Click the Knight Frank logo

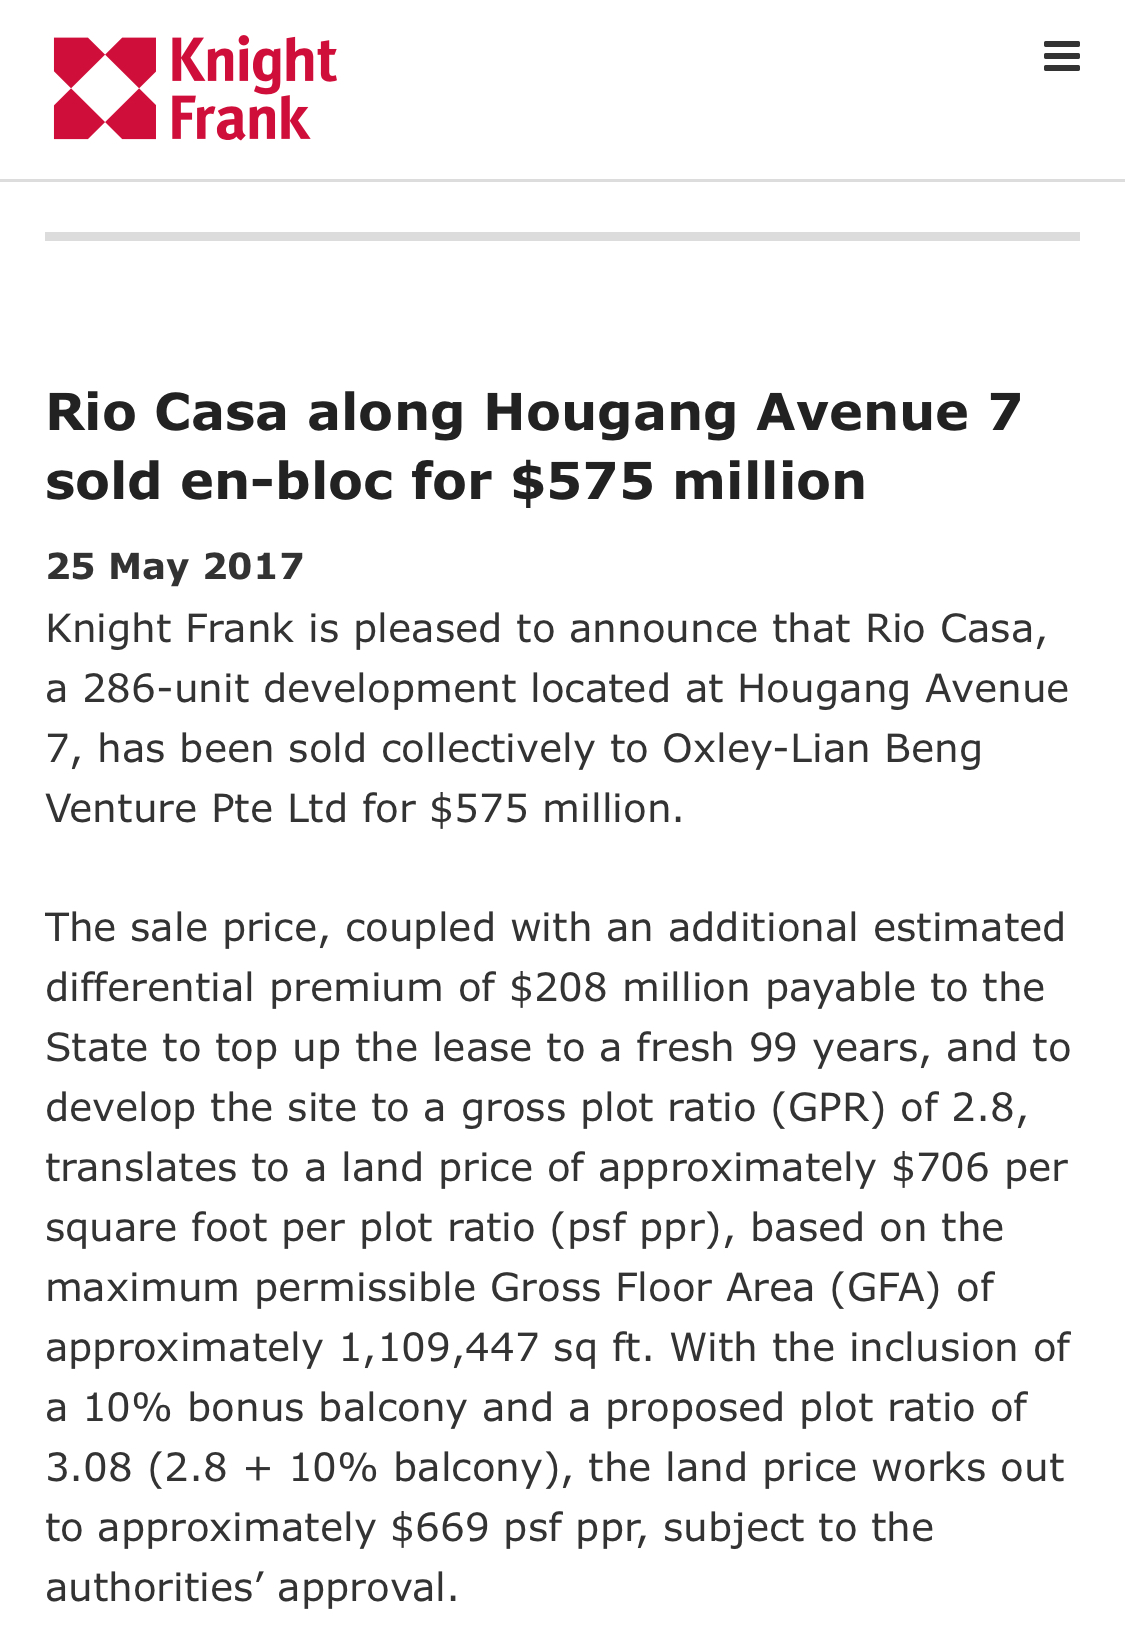click(x=195, y=88)
